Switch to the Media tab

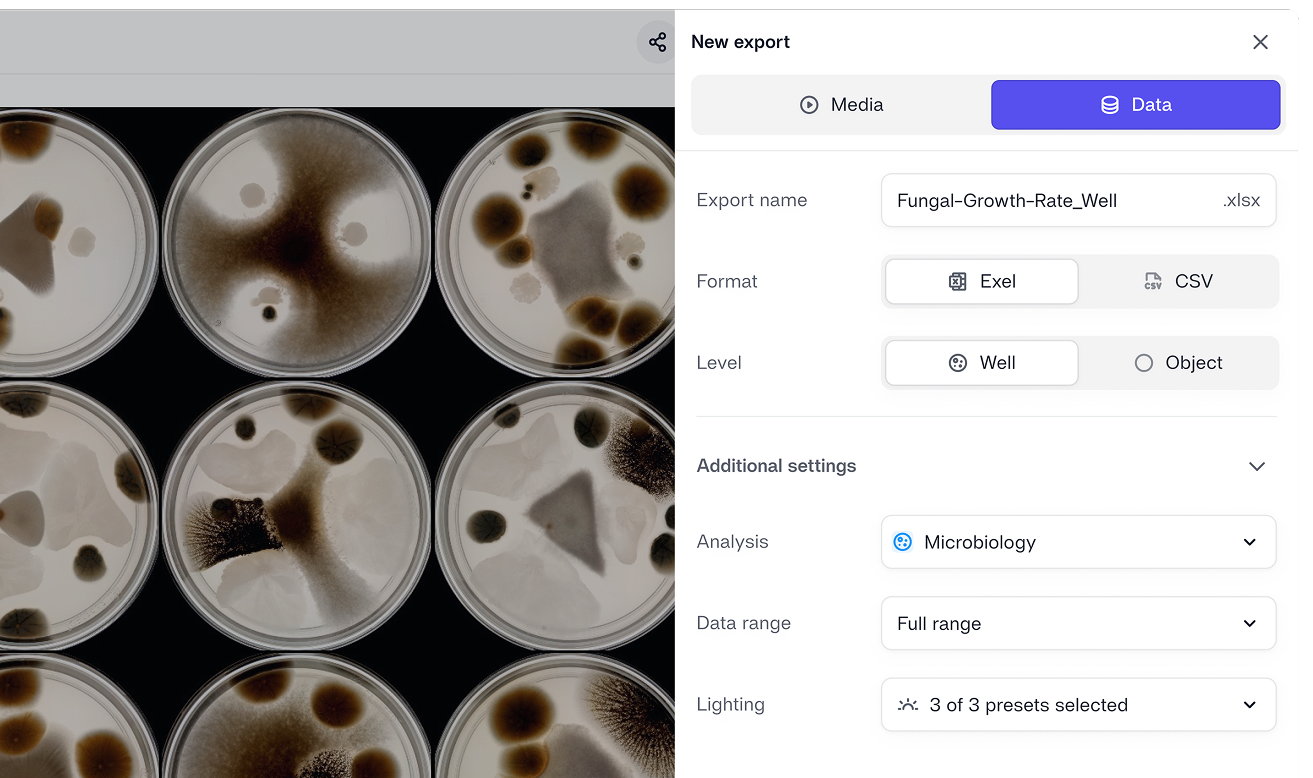[841, 105]
